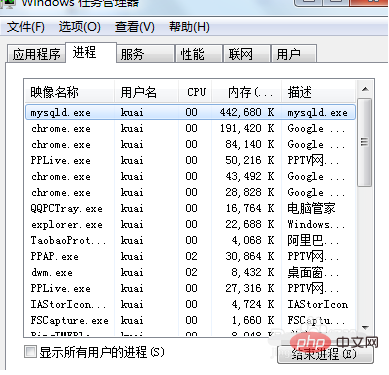Viewport: 389px width, 375px height.
Task: Select the 进程 tab
Action: 91,52
